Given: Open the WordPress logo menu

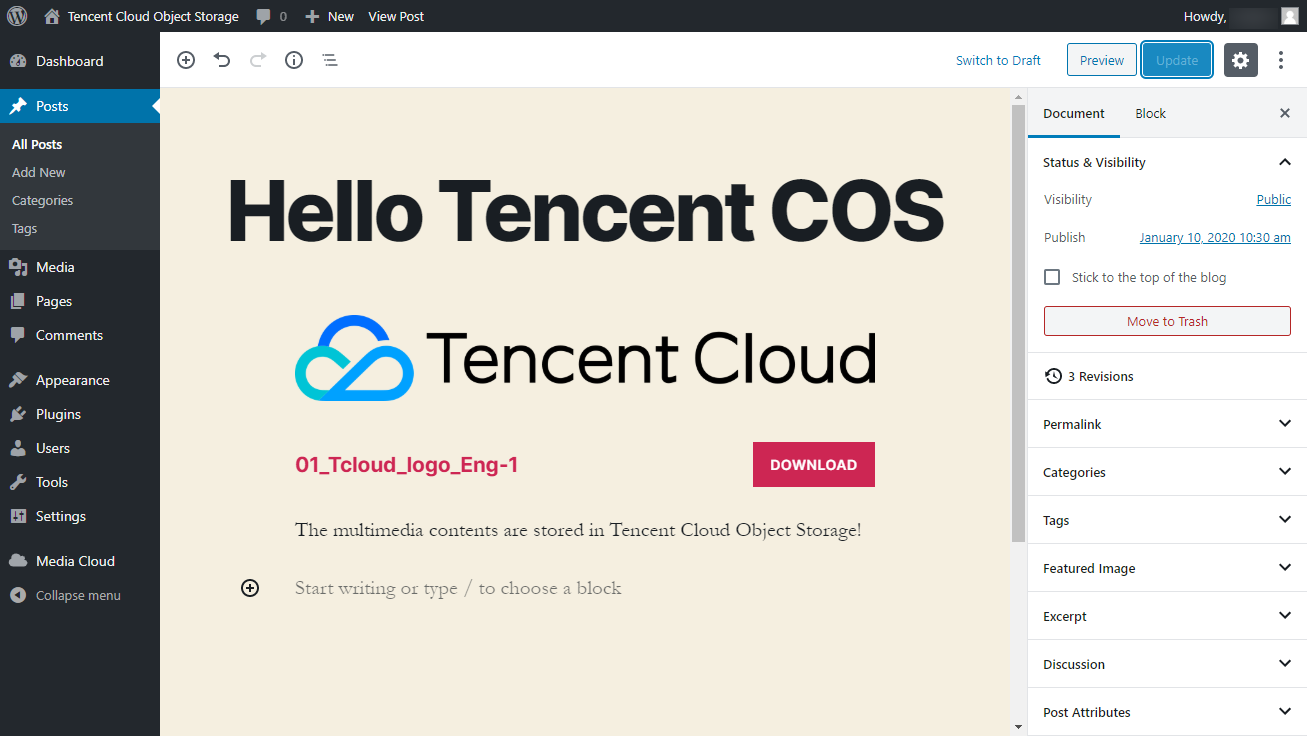Looking at the screenshot, I should [x=17, y=16].
